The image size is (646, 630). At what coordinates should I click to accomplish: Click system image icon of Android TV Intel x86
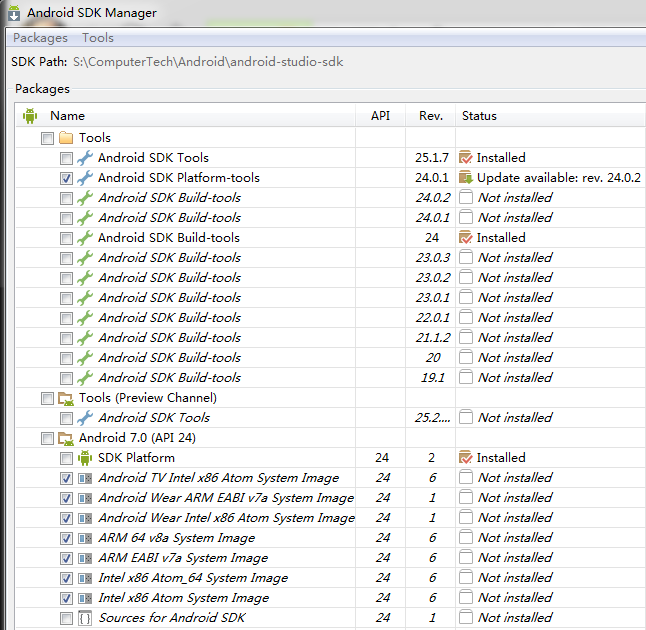pos(85,478)
